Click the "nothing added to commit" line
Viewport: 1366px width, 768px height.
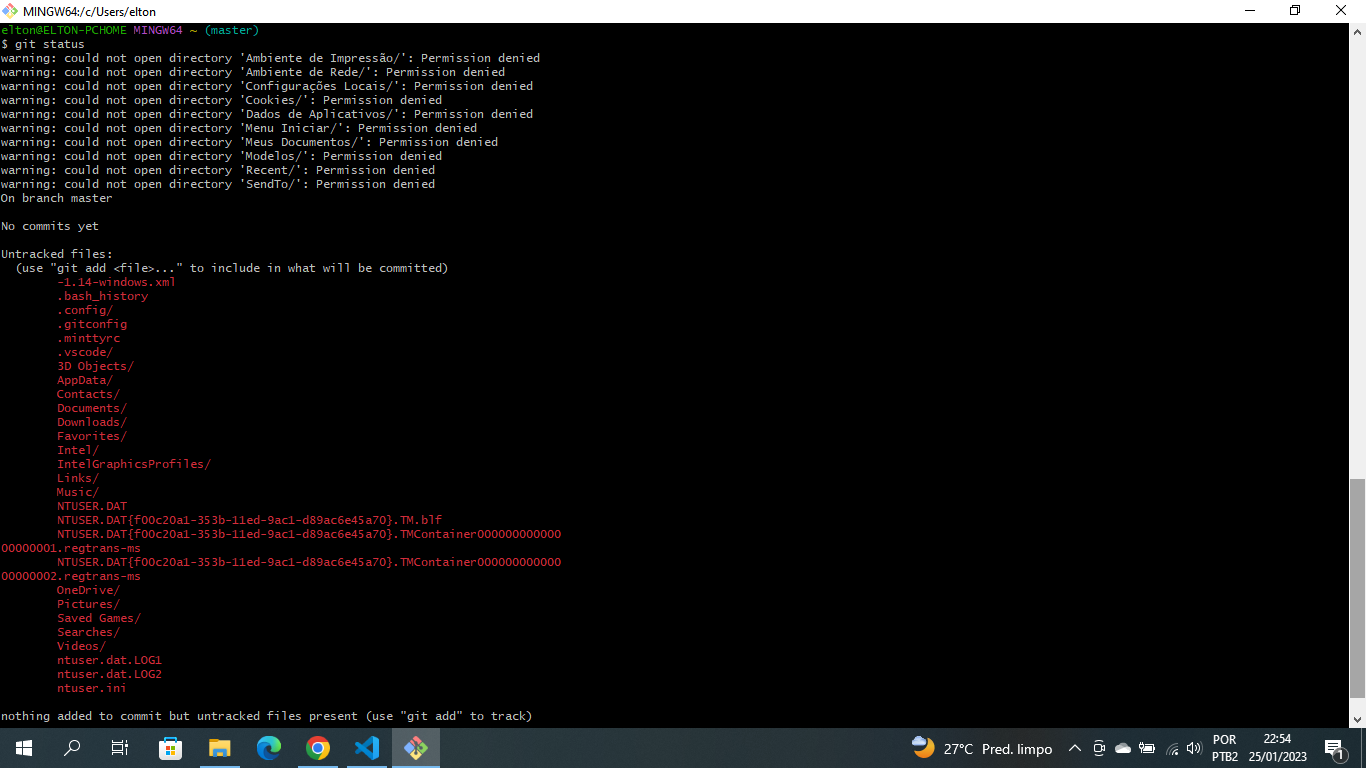pos(266,716)
